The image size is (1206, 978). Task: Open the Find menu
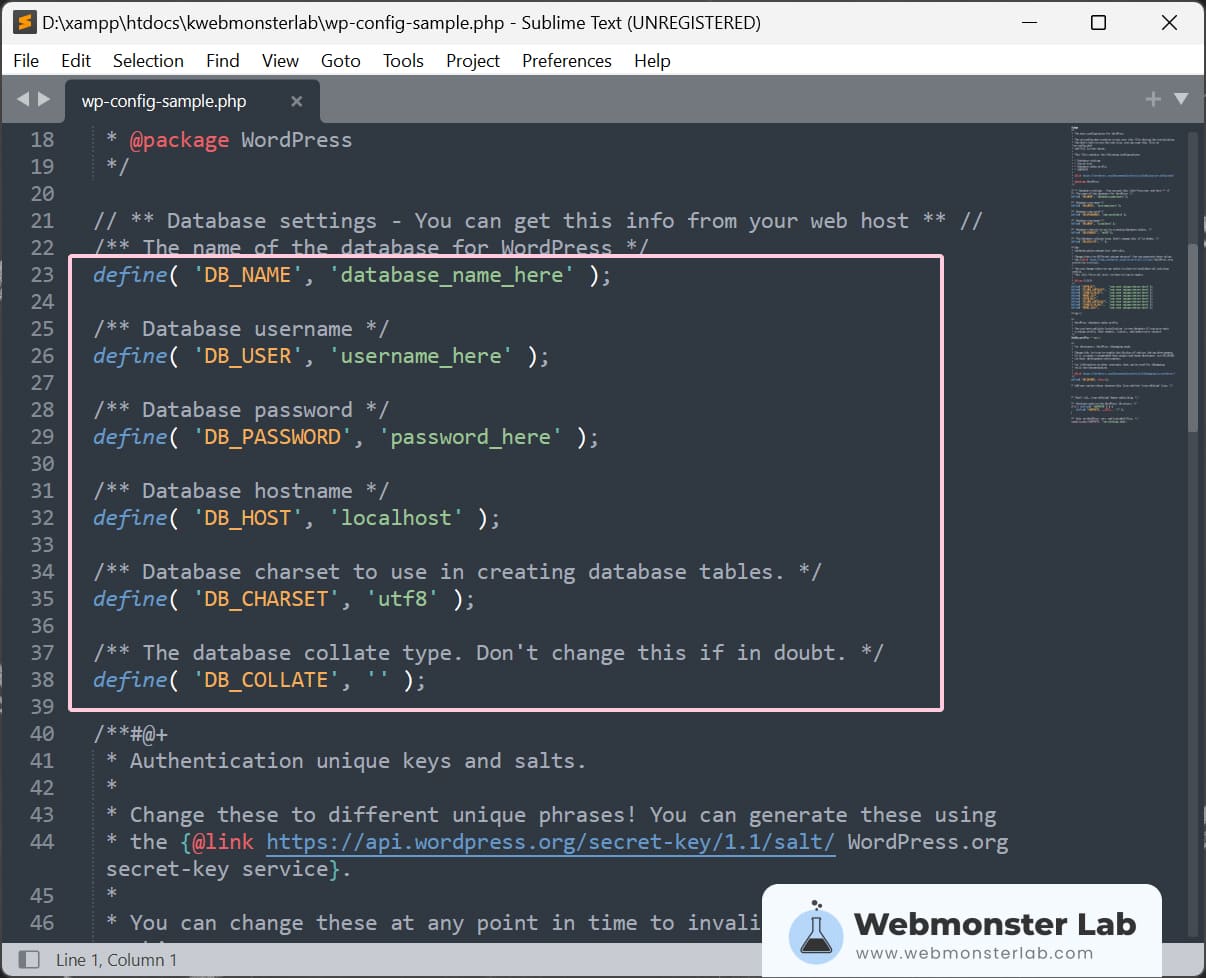223,61
